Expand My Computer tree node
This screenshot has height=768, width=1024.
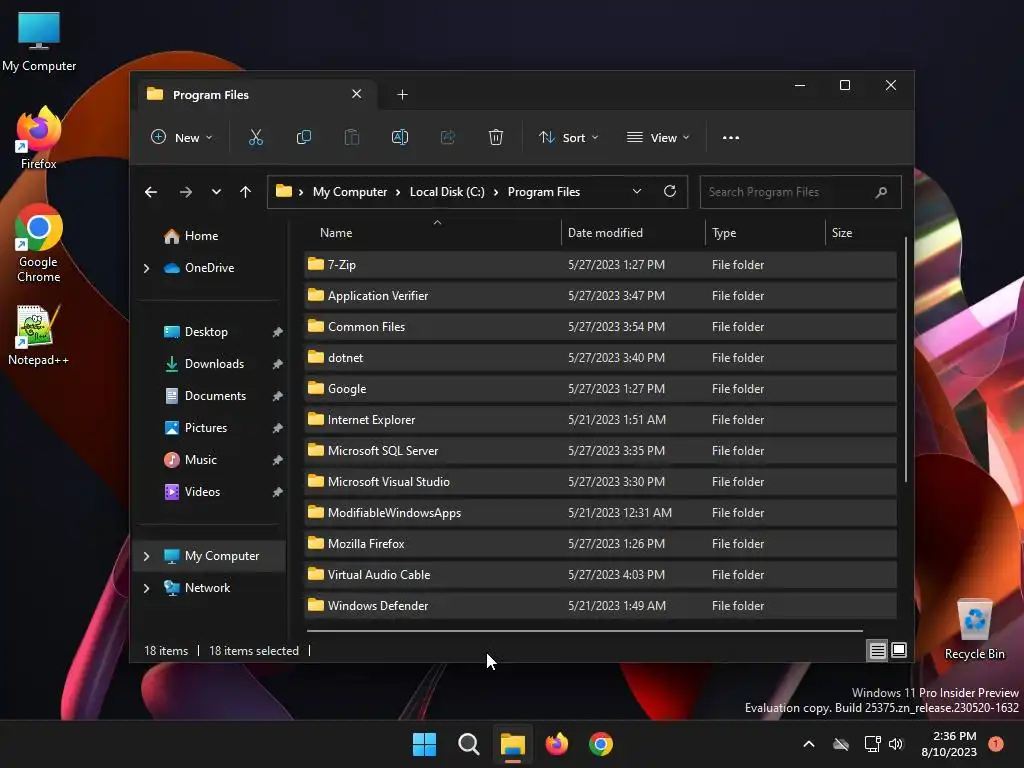coord(146,556)
